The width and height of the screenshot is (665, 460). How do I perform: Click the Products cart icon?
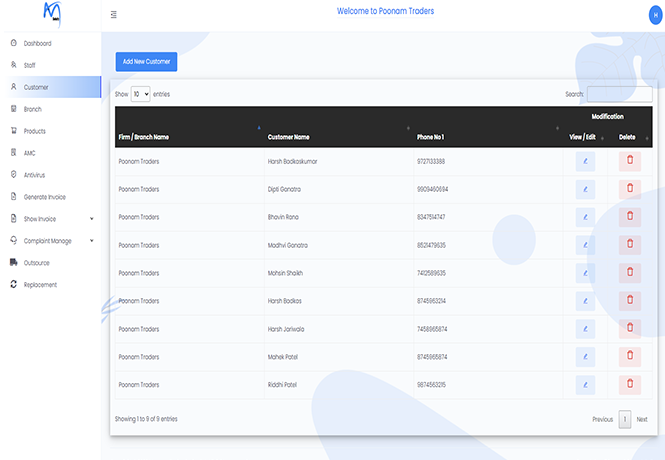pos(14,131)
